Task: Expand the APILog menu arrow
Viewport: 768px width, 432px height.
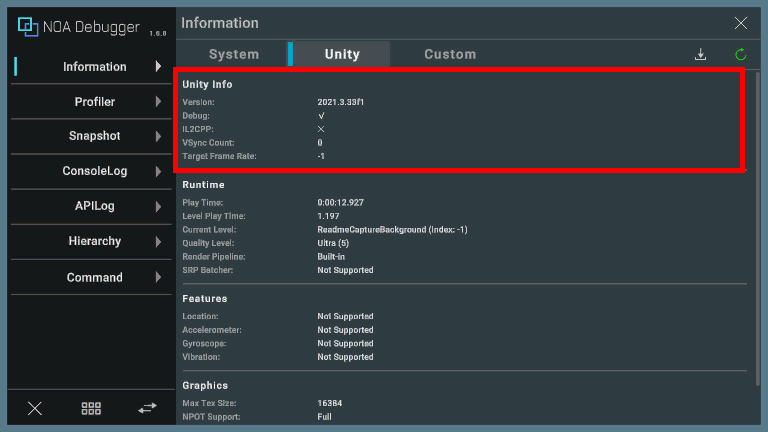Action: coord(158,206)
